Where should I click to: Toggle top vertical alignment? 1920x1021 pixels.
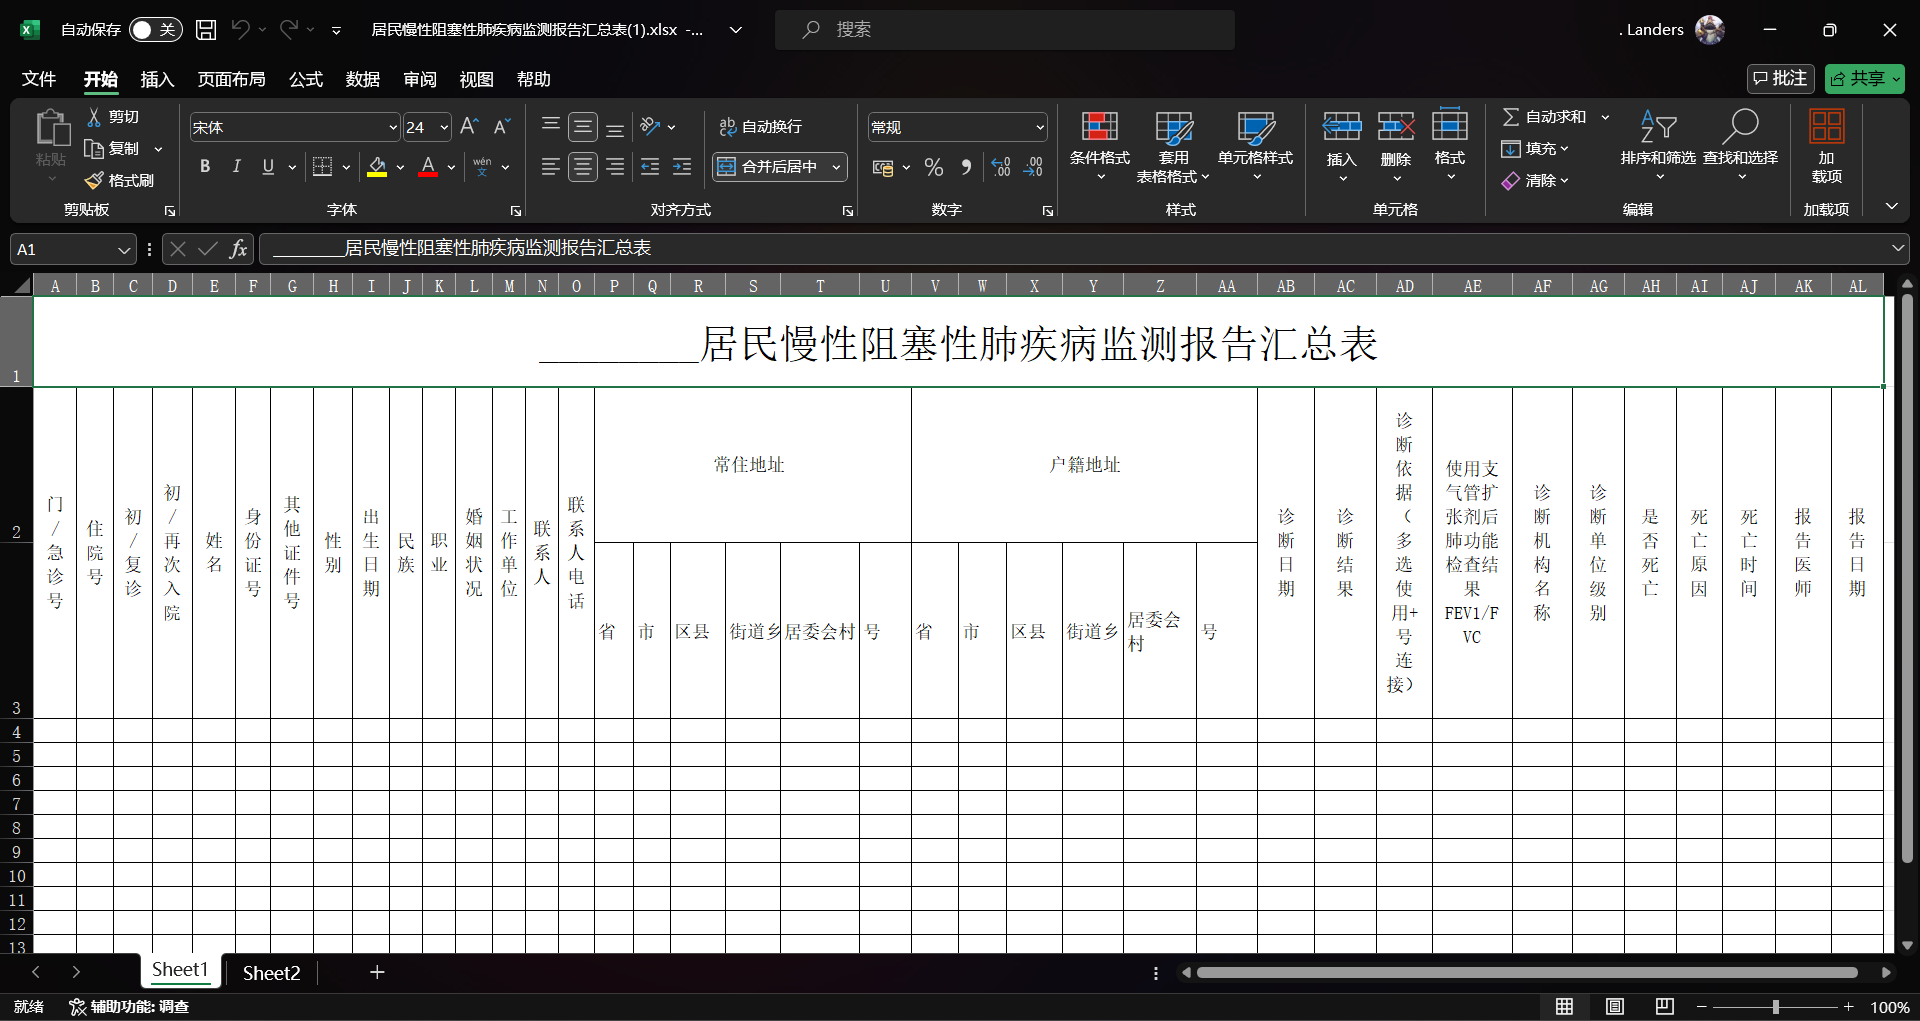tap(550, 127)
